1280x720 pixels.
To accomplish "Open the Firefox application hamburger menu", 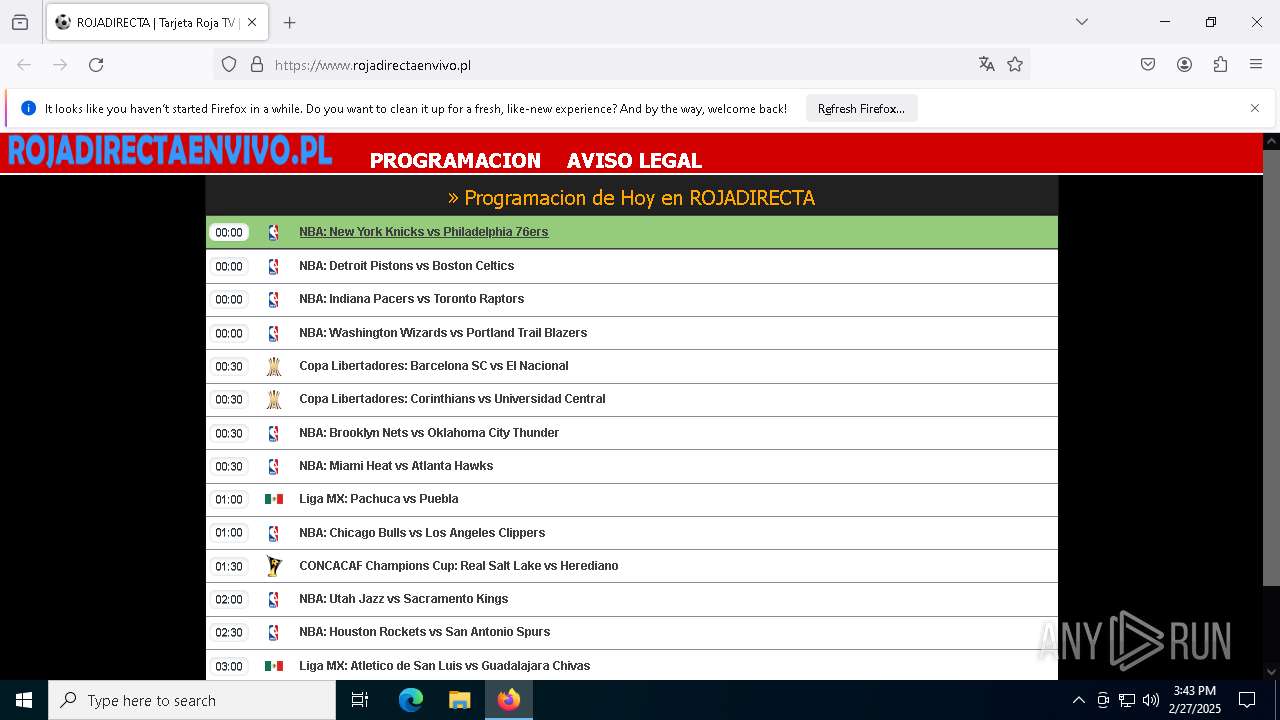I will pyautogui.click(x=1256, y=65).
